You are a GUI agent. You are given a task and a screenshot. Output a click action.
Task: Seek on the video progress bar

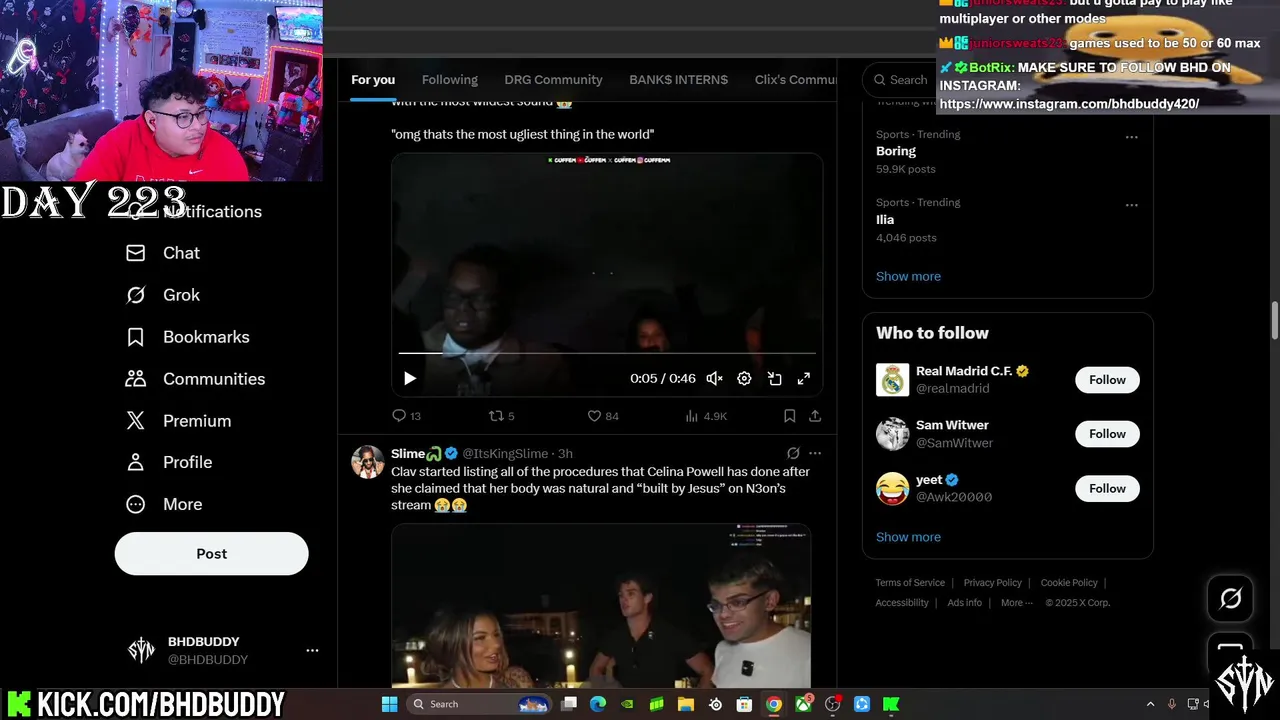tap(607, 353)
